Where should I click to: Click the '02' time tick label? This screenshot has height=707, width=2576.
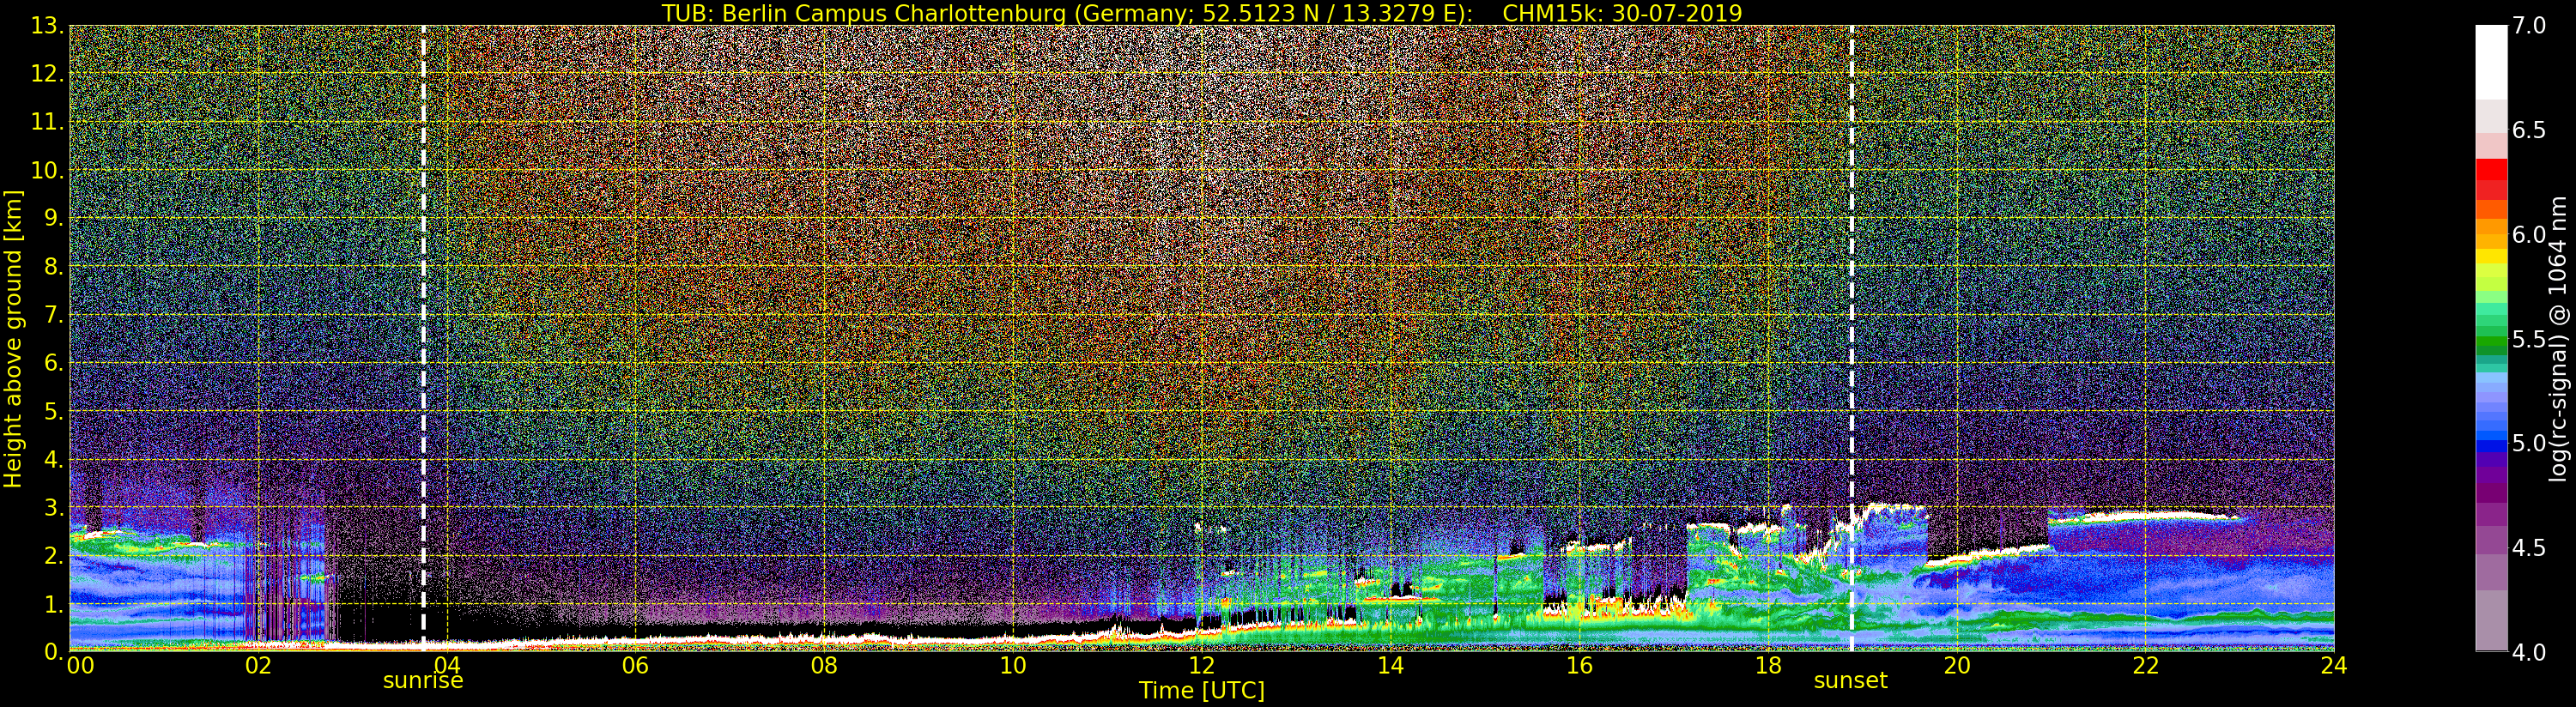tap(258, 665)
